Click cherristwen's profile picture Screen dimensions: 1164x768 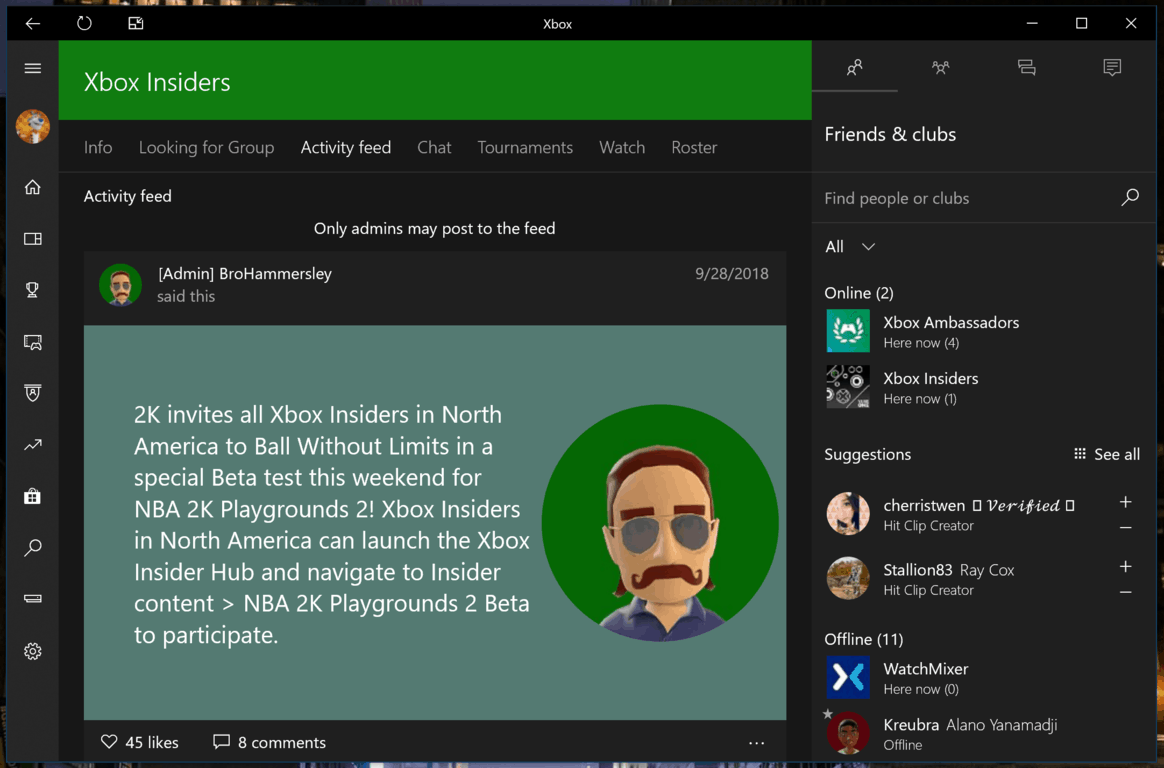click(848, 513)
